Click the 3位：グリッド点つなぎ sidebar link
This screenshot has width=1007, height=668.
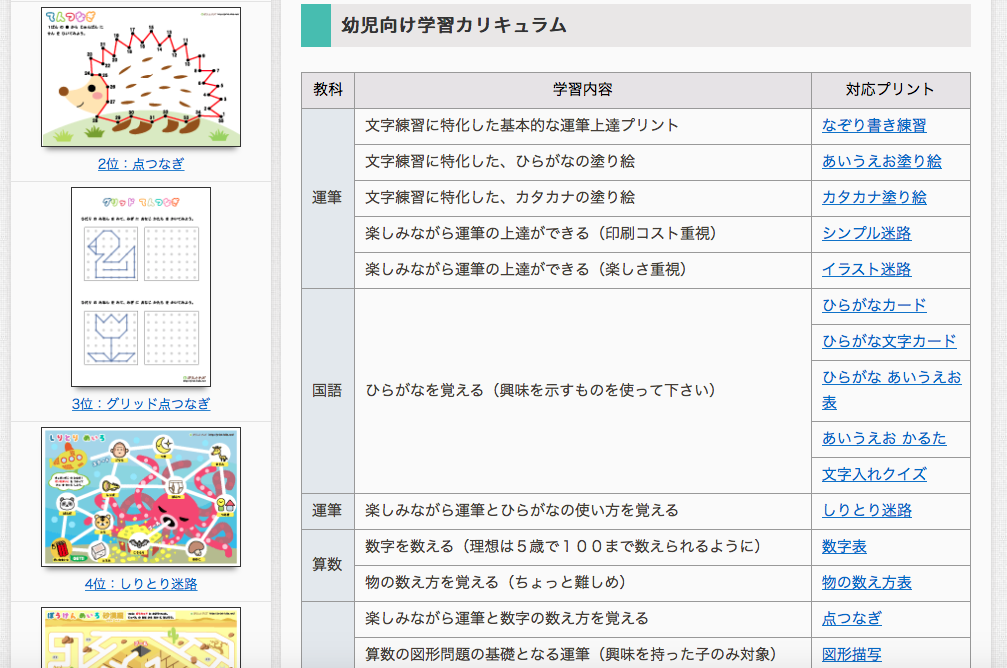[x=141, y=404]
